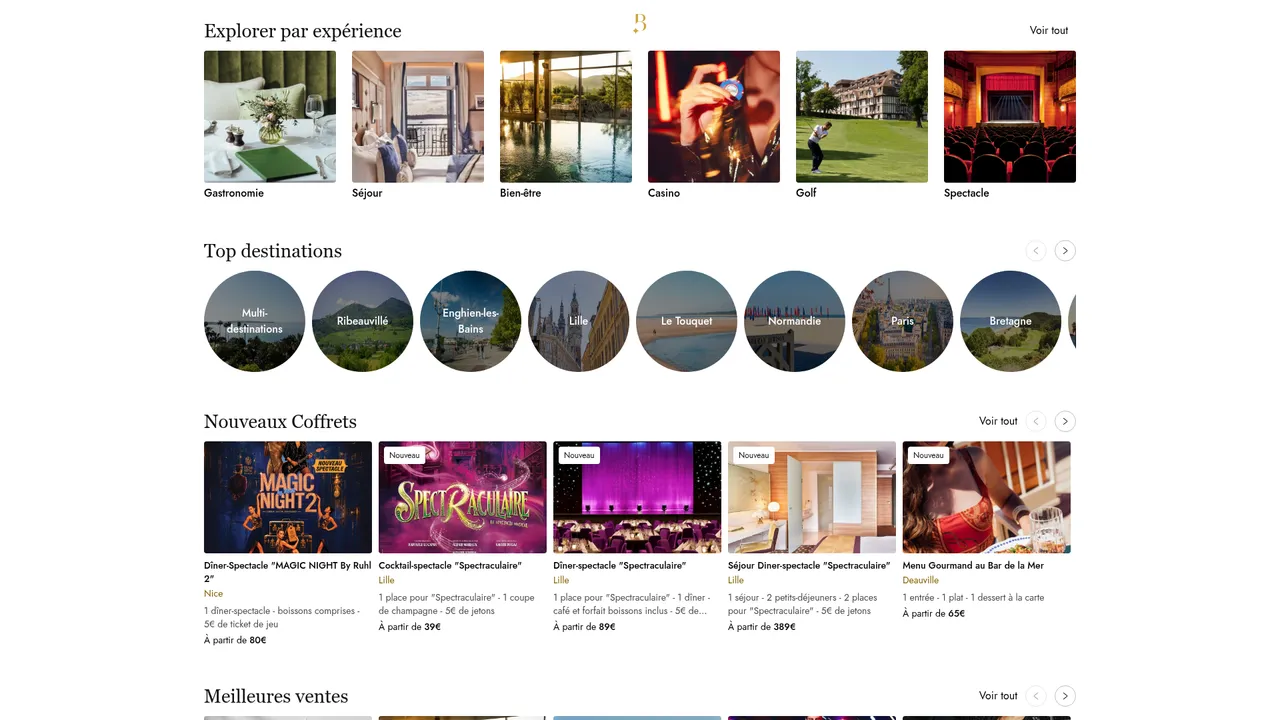Viewport: 1280px width, 720px height.
Task: Show previous Top destinations with left arrow
Action: [x=1036, y=251]
